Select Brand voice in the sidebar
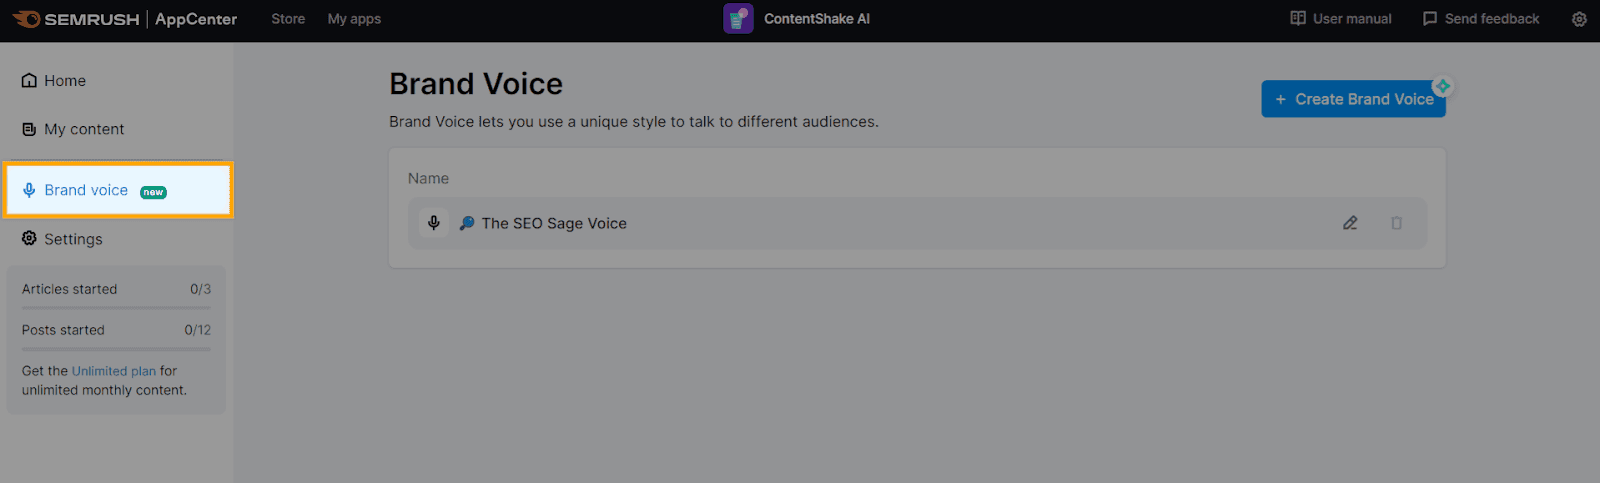The image size is (1600, 483). click(x=86, y=190)
